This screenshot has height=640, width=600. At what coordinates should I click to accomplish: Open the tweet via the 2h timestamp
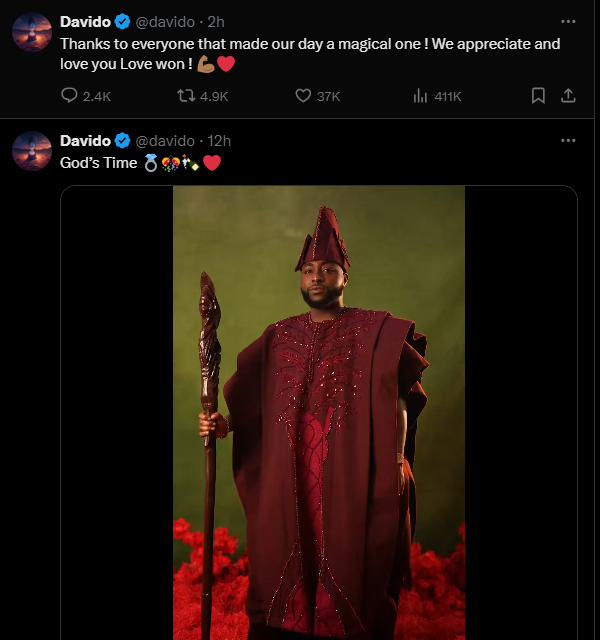tap(216, 21)
